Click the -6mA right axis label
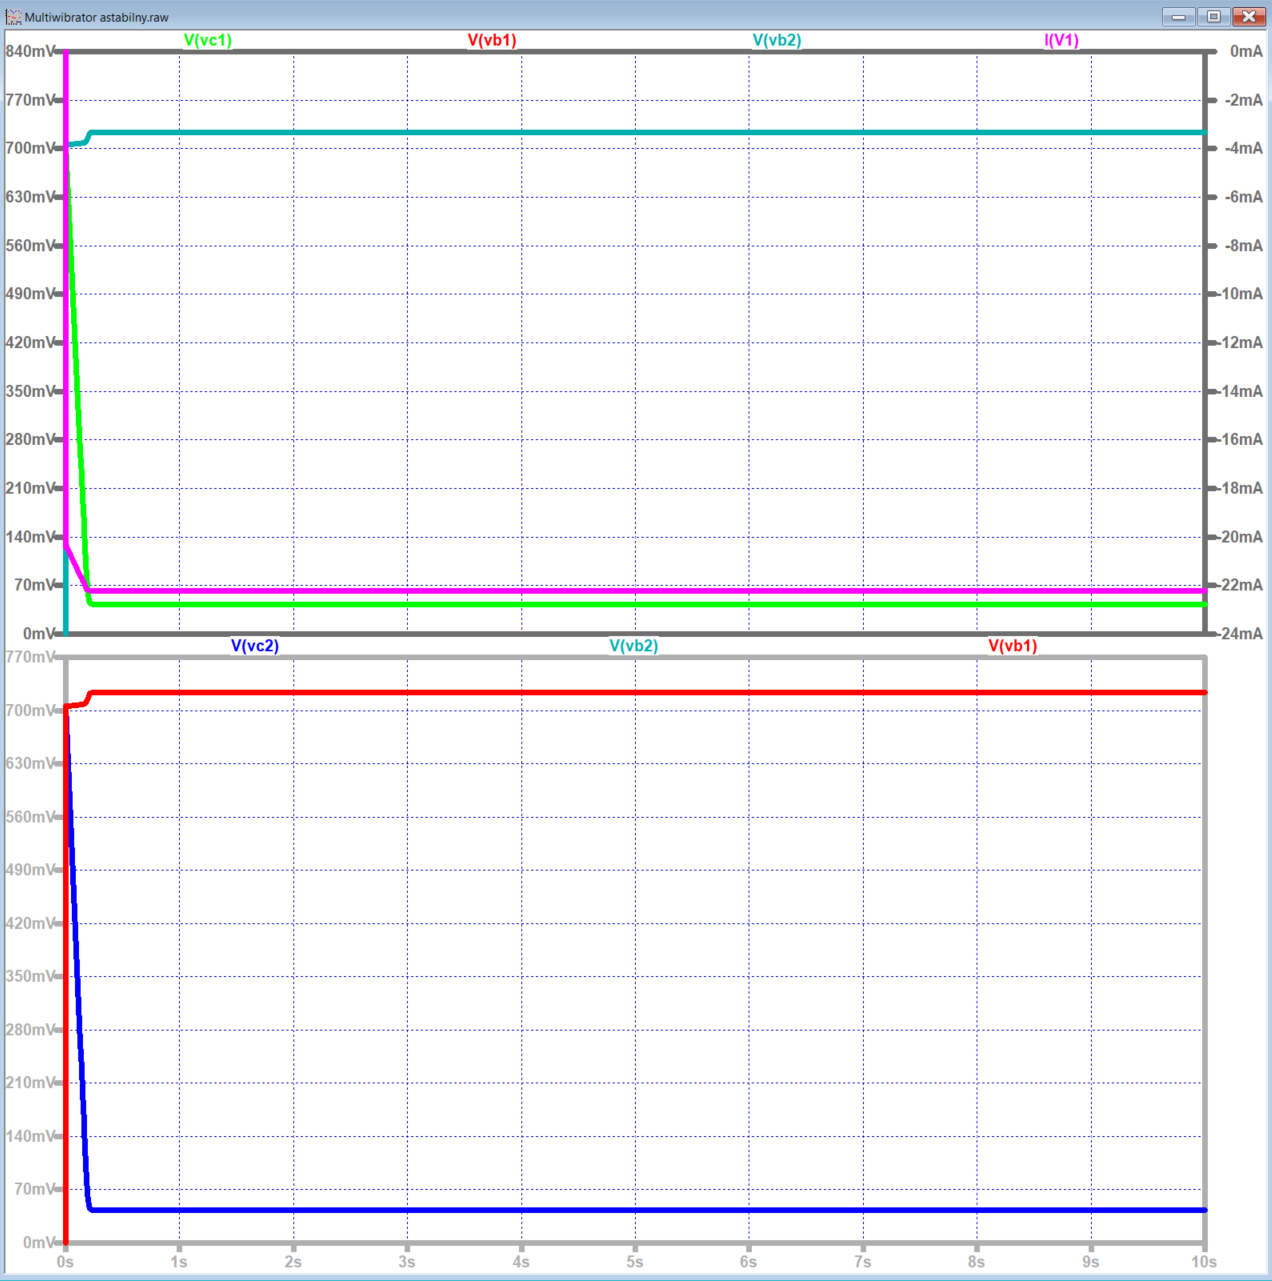Image resolution: width=1272 pixels, height=1281 pixels. pyautogui.click(x=1243, y=197)
